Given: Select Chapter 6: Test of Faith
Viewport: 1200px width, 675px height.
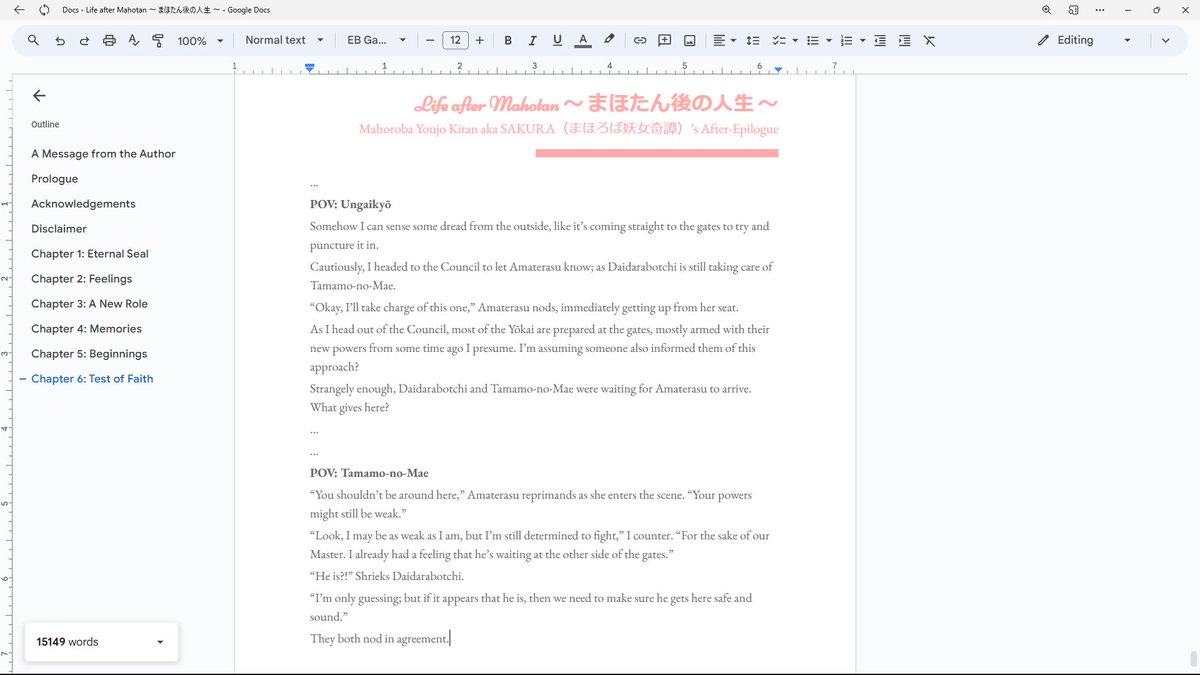Looking at the screenshot, I should (92, 379).
